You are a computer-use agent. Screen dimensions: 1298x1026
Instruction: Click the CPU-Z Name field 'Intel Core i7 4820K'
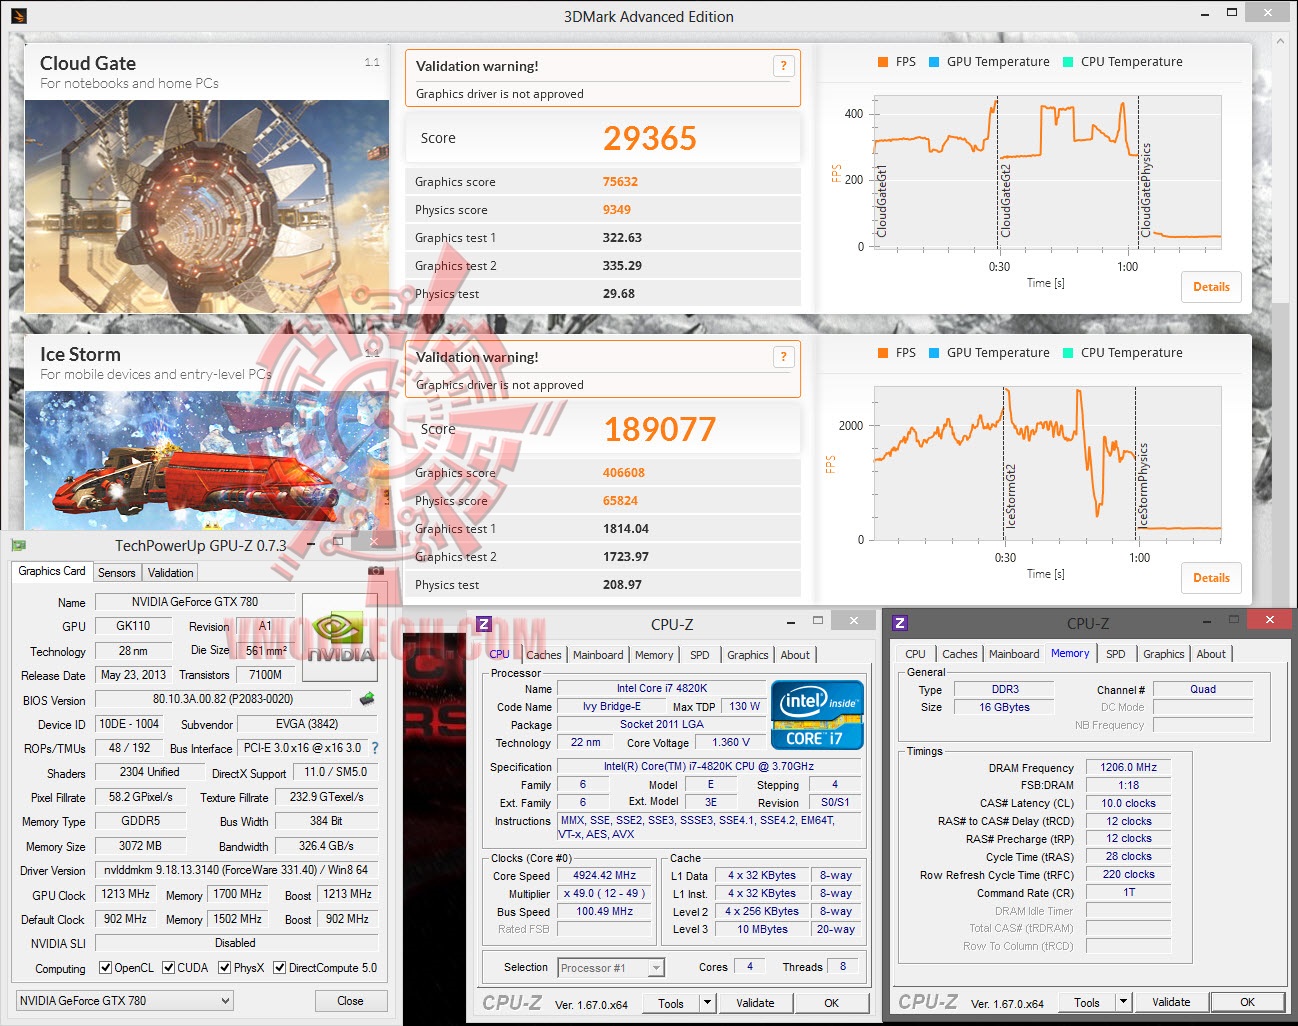661,688
